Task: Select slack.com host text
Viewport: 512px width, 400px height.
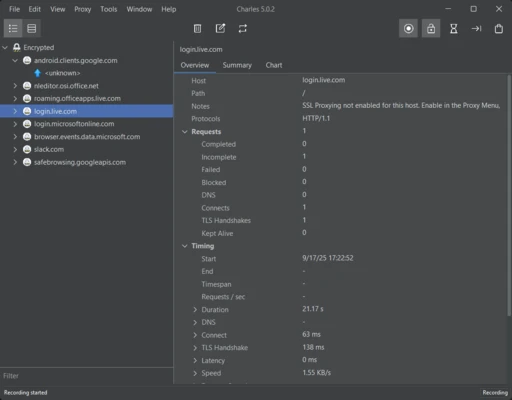Action: [x=49, y=149]
